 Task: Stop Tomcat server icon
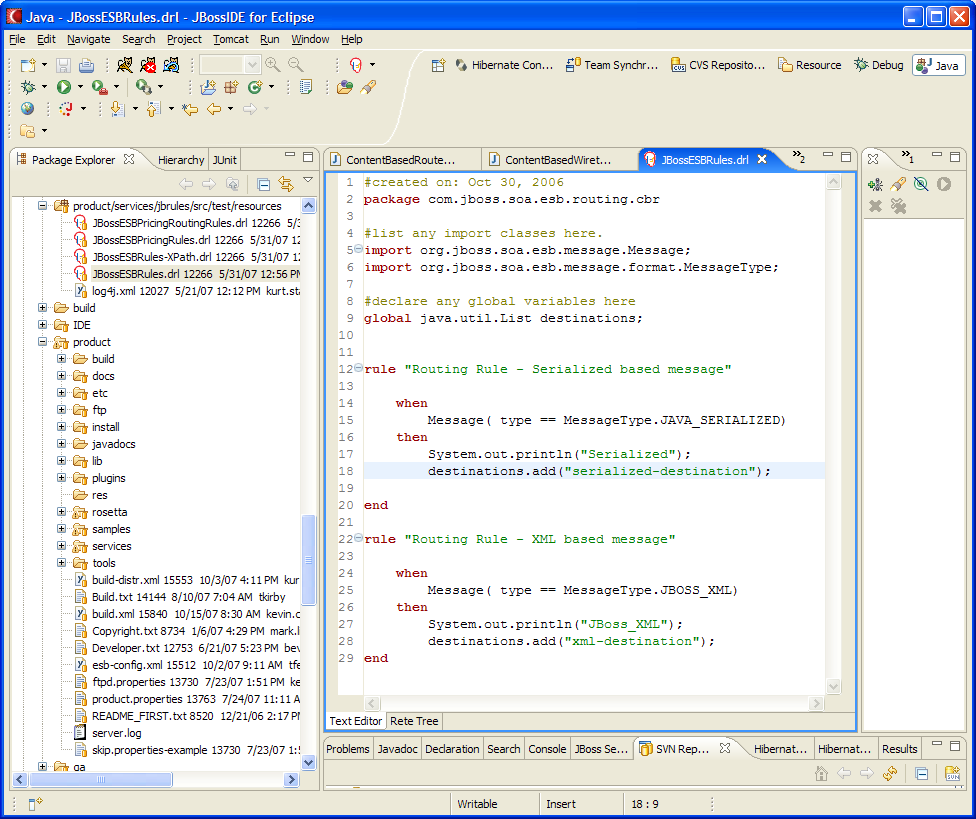(x=148, y=65)
